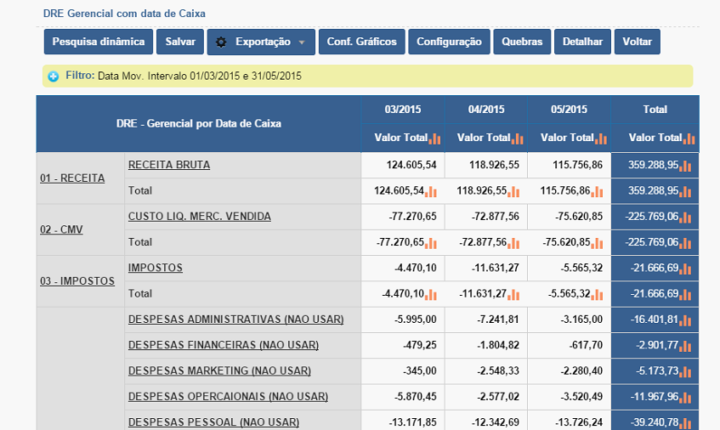Click the Salvar button

180,42
